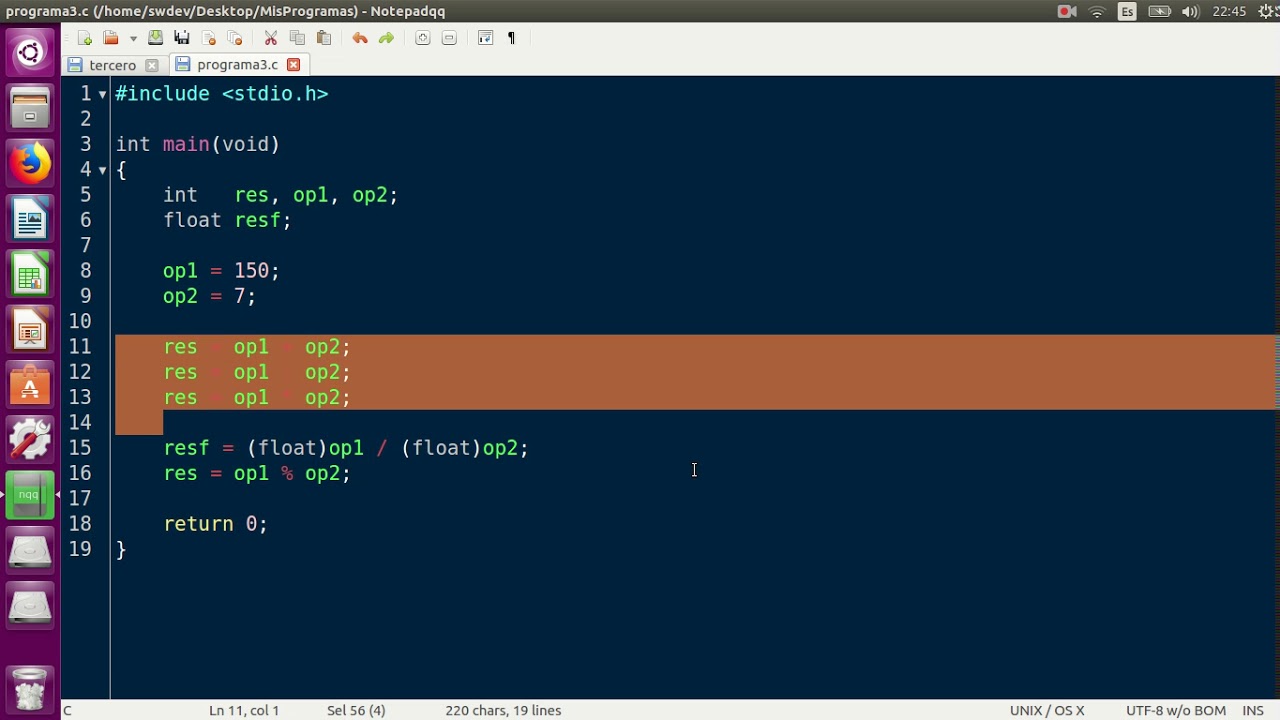Screen dimensions: 1280x720
Task: Click on return 0; statement
Action: click(215, 525)
